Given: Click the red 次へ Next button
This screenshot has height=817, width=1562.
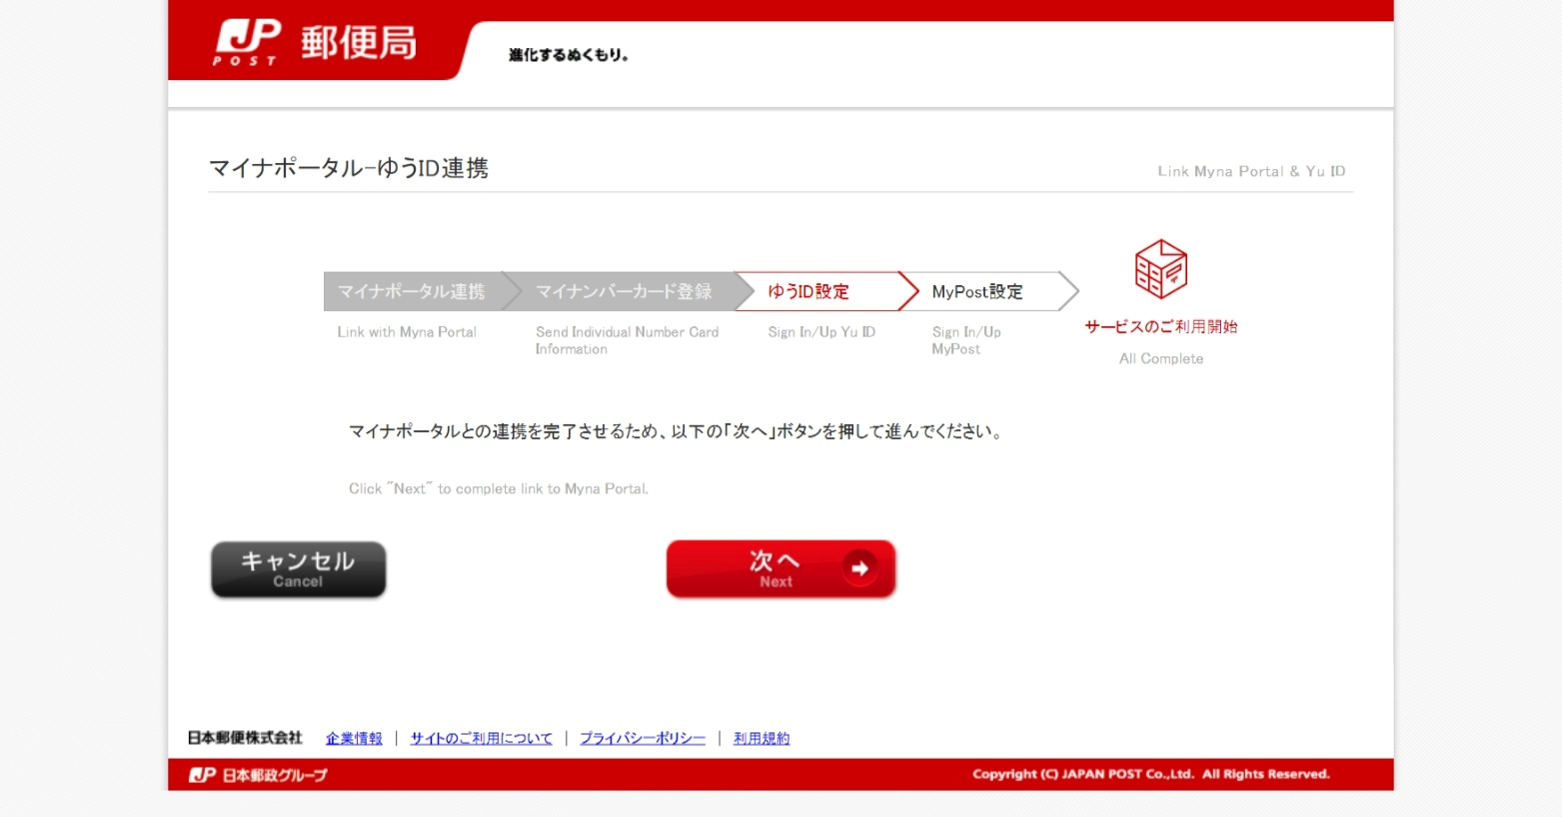Looking at the screenshot, I should (781, 569).
